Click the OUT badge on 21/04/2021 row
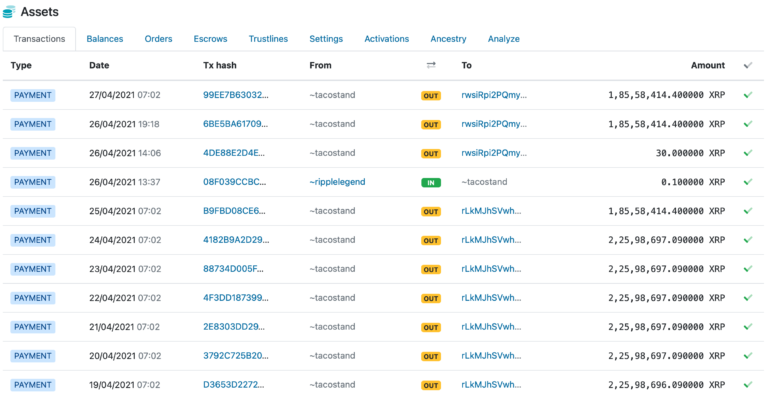 (x=431, y=328)
